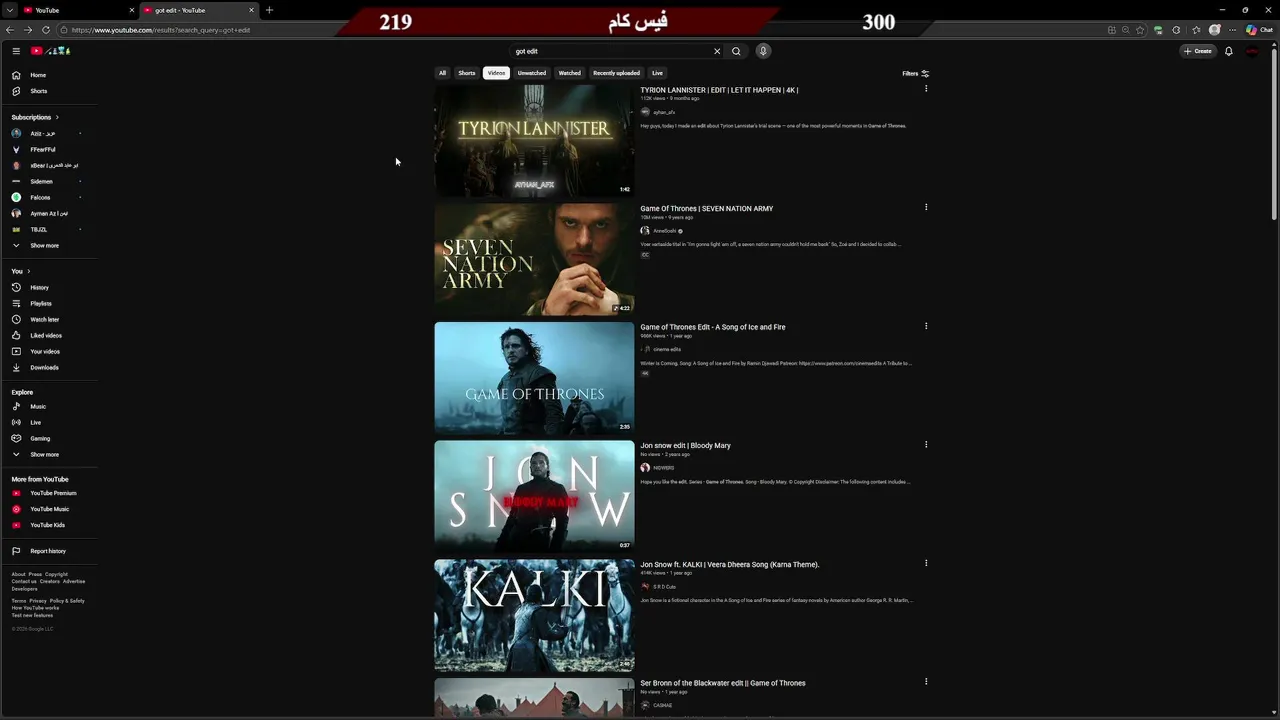Open 'Game Of Thrones | SEVEN NATION ARMY' title
This screenshot has width=1280, height=720.
pyautogui.click(x=707, y=209)
